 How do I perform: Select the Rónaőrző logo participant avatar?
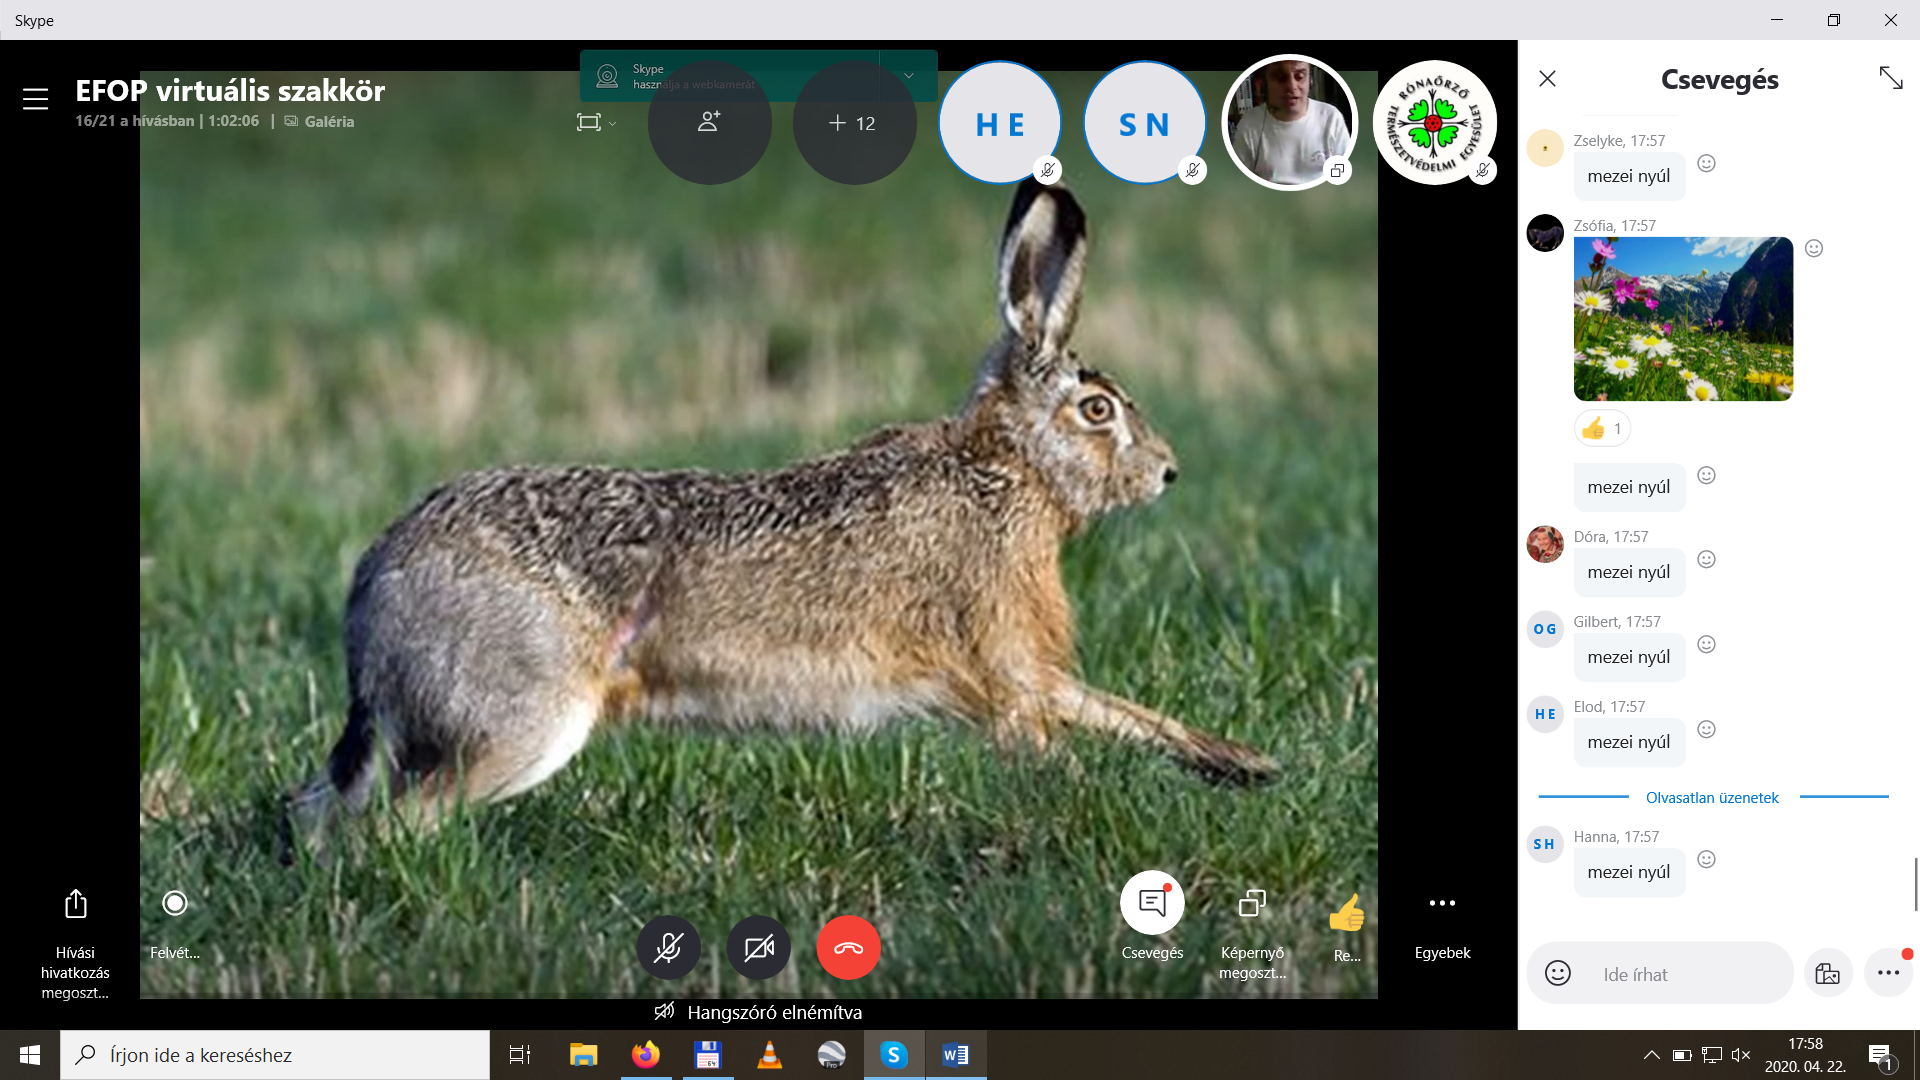(1434, 123)
